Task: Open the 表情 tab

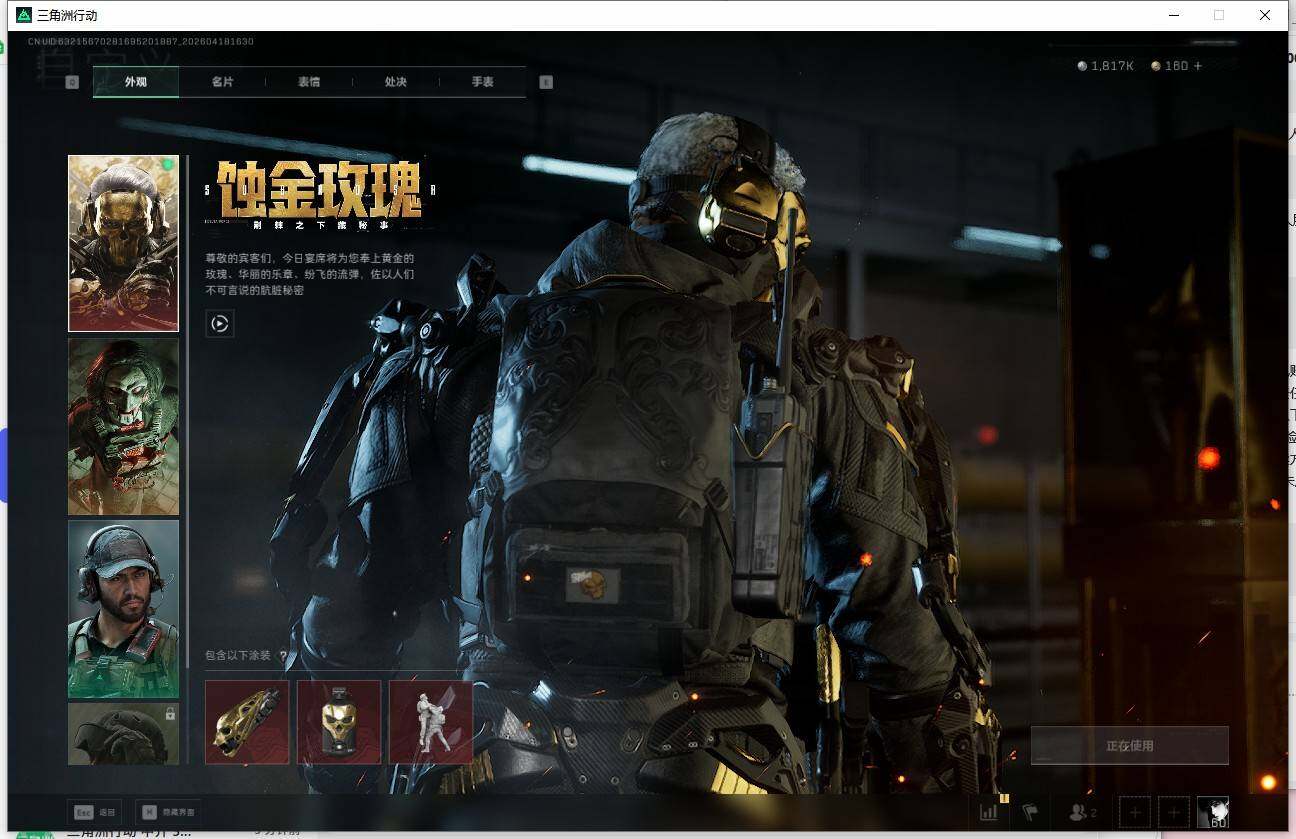Action: point(309,82)
